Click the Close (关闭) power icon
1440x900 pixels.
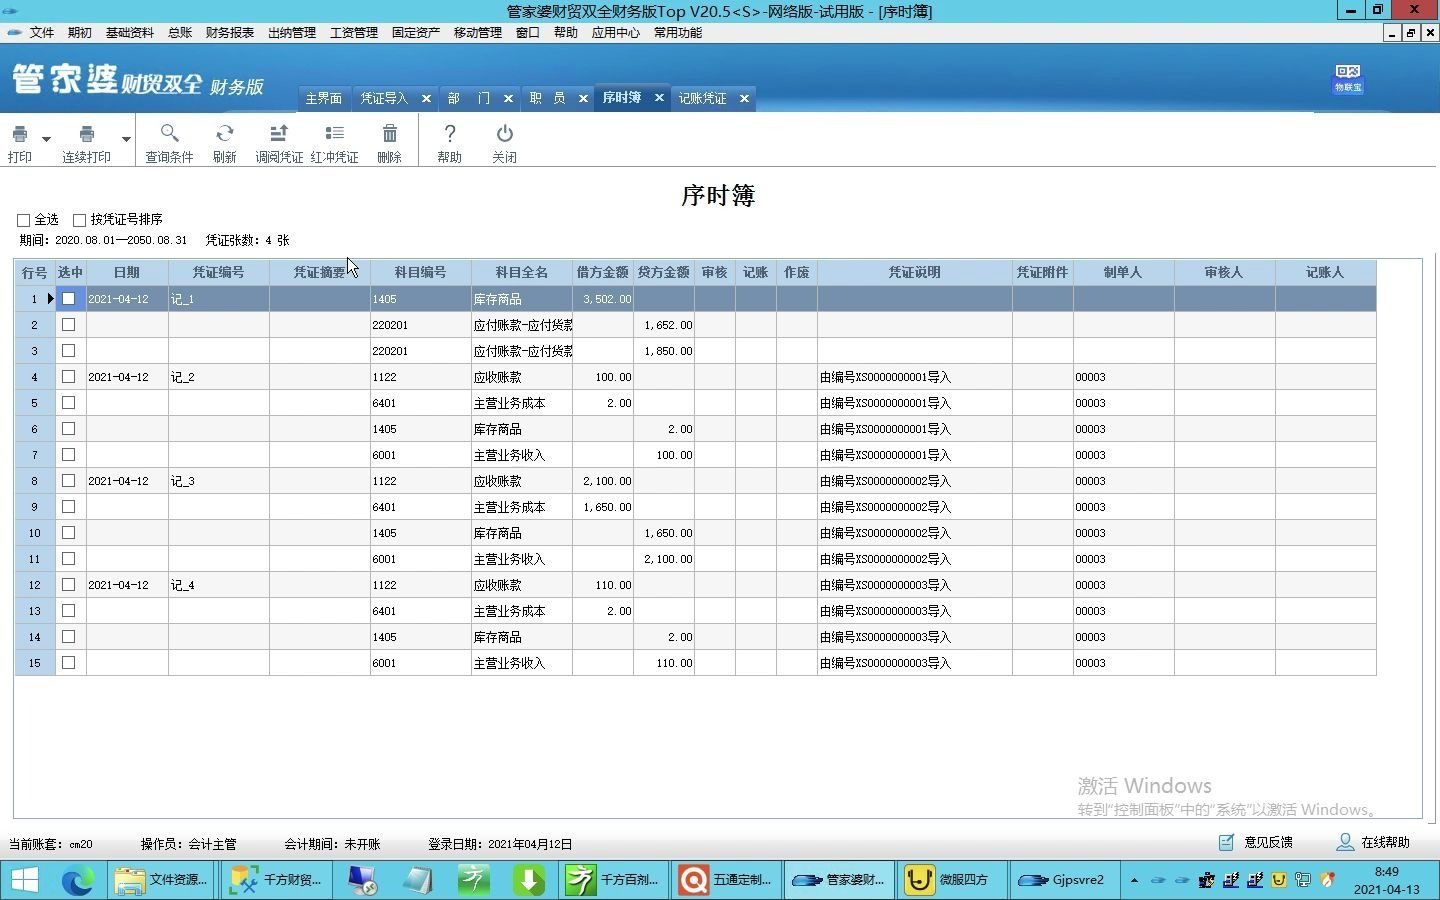(505, 133)
